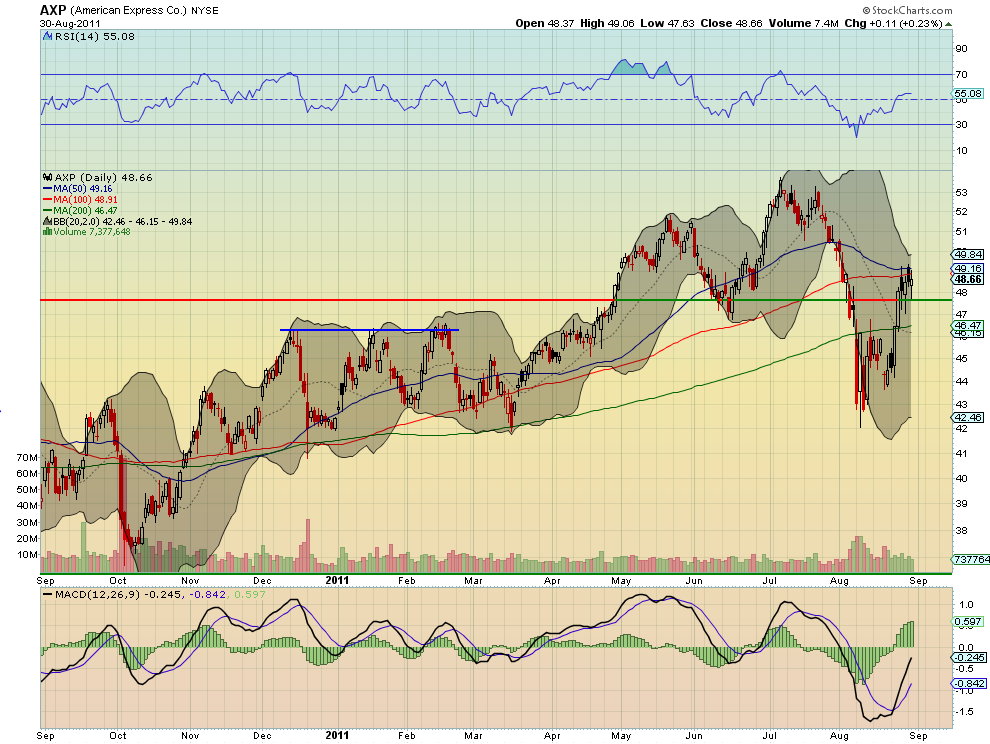Click the blue MA(50) legend line swatch
The width and height of the screenshot is (990, 744).
click(47, 189)
